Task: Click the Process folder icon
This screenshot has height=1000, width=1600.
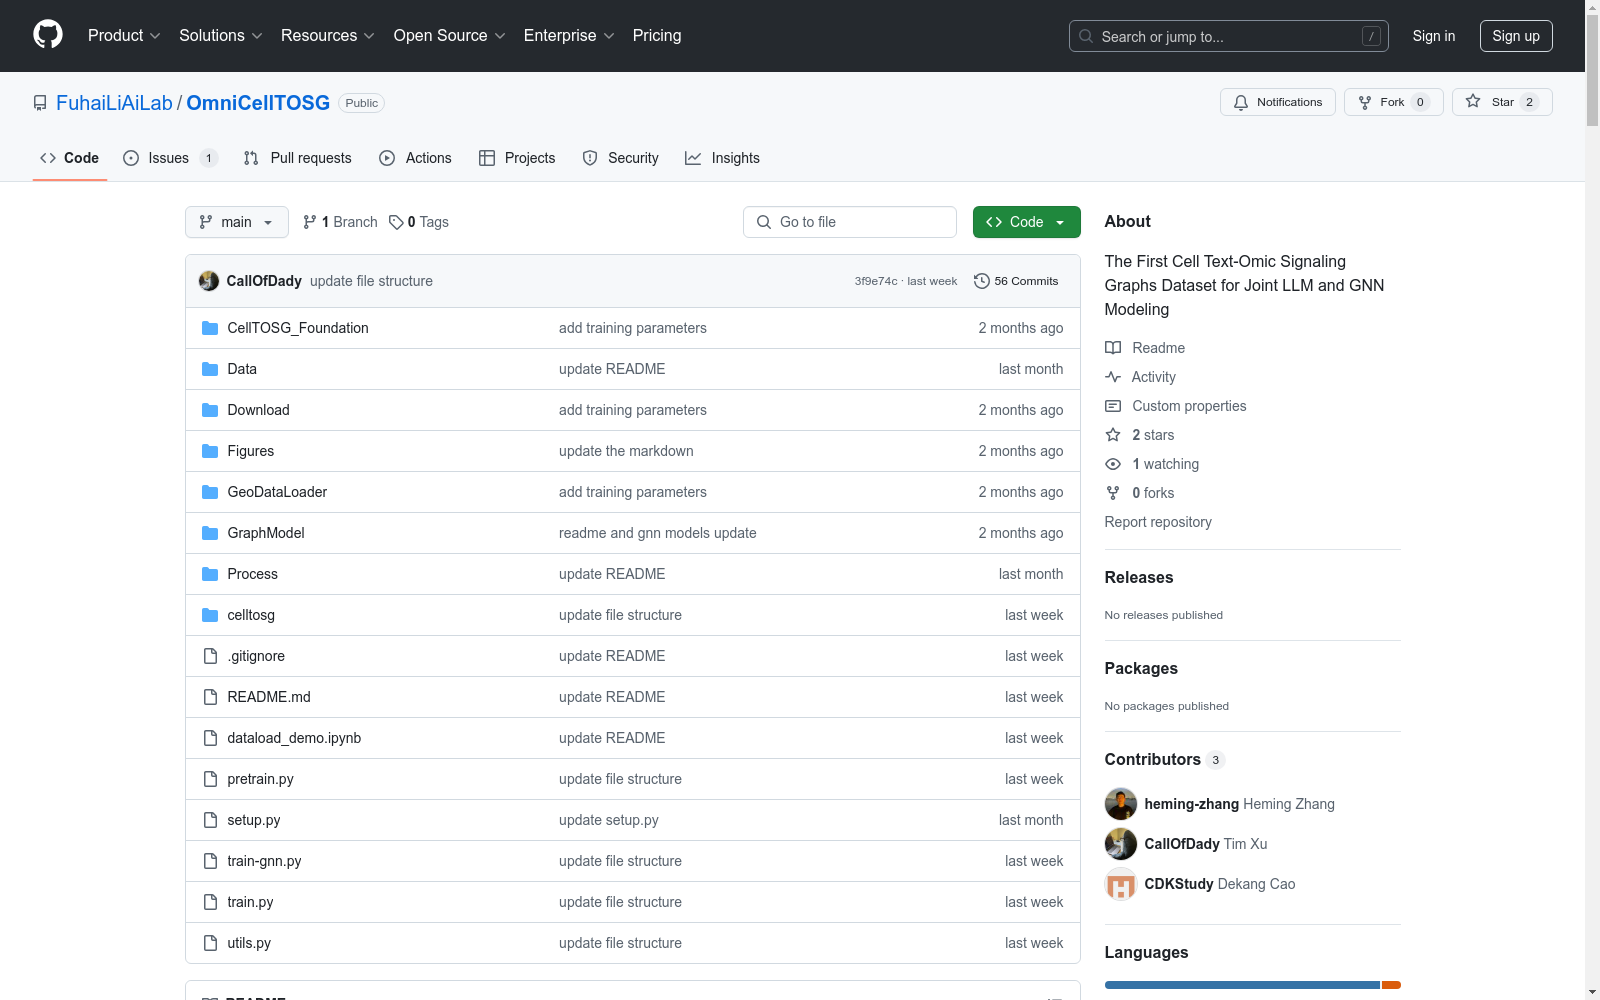Action: (210, 574)
